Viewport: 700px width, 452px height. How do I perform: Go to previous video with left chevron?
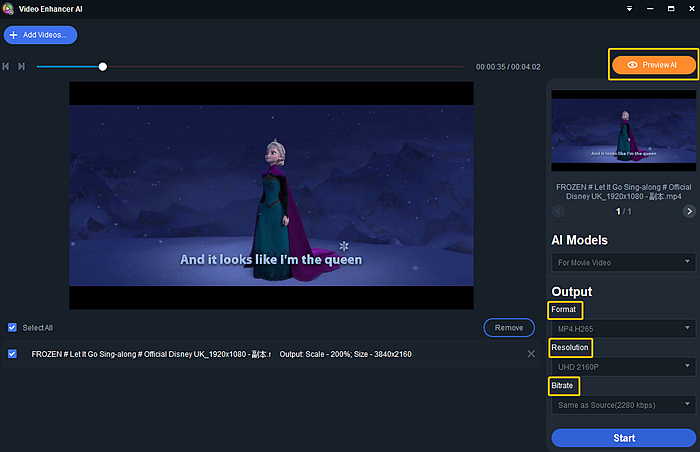(x=558, y=211)
